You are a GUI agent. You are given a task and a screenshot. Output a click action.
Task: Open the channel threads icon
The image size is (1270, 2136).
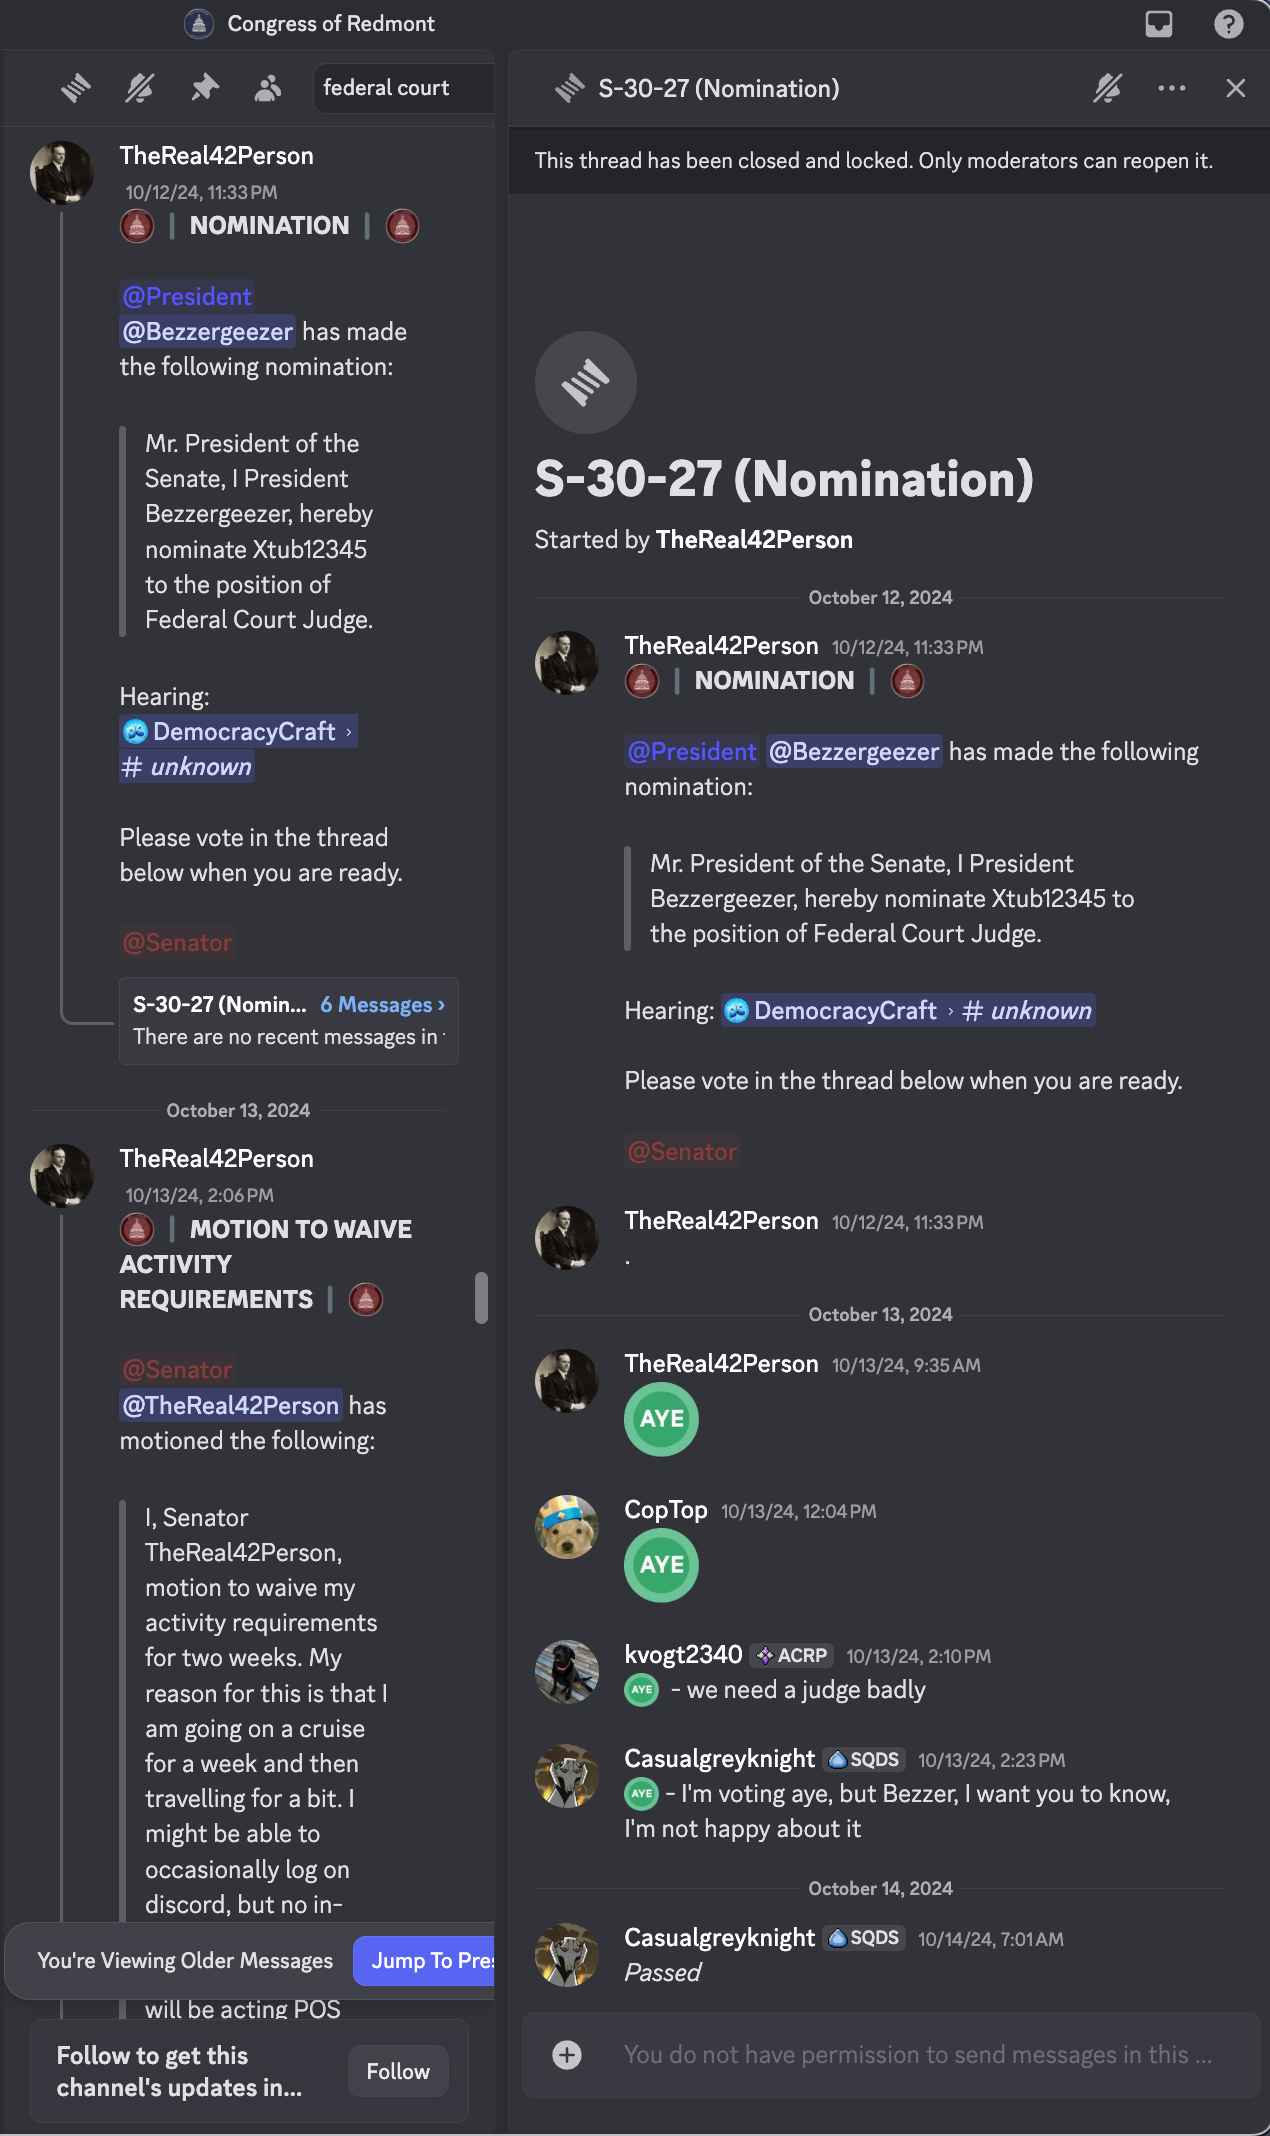click(x=76, y=88)
